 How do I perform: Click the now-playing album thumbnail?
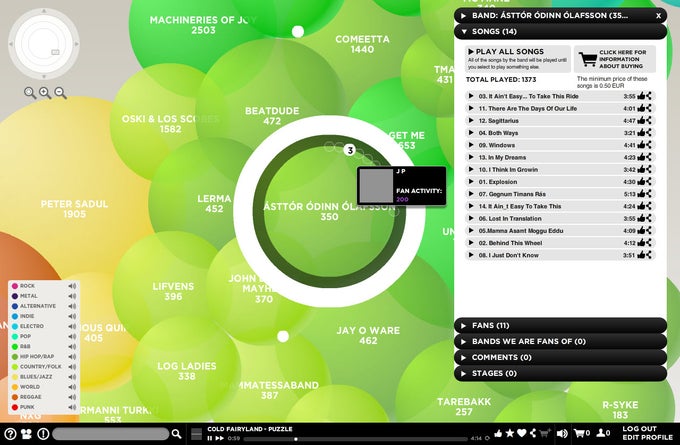tap(196, 433)
